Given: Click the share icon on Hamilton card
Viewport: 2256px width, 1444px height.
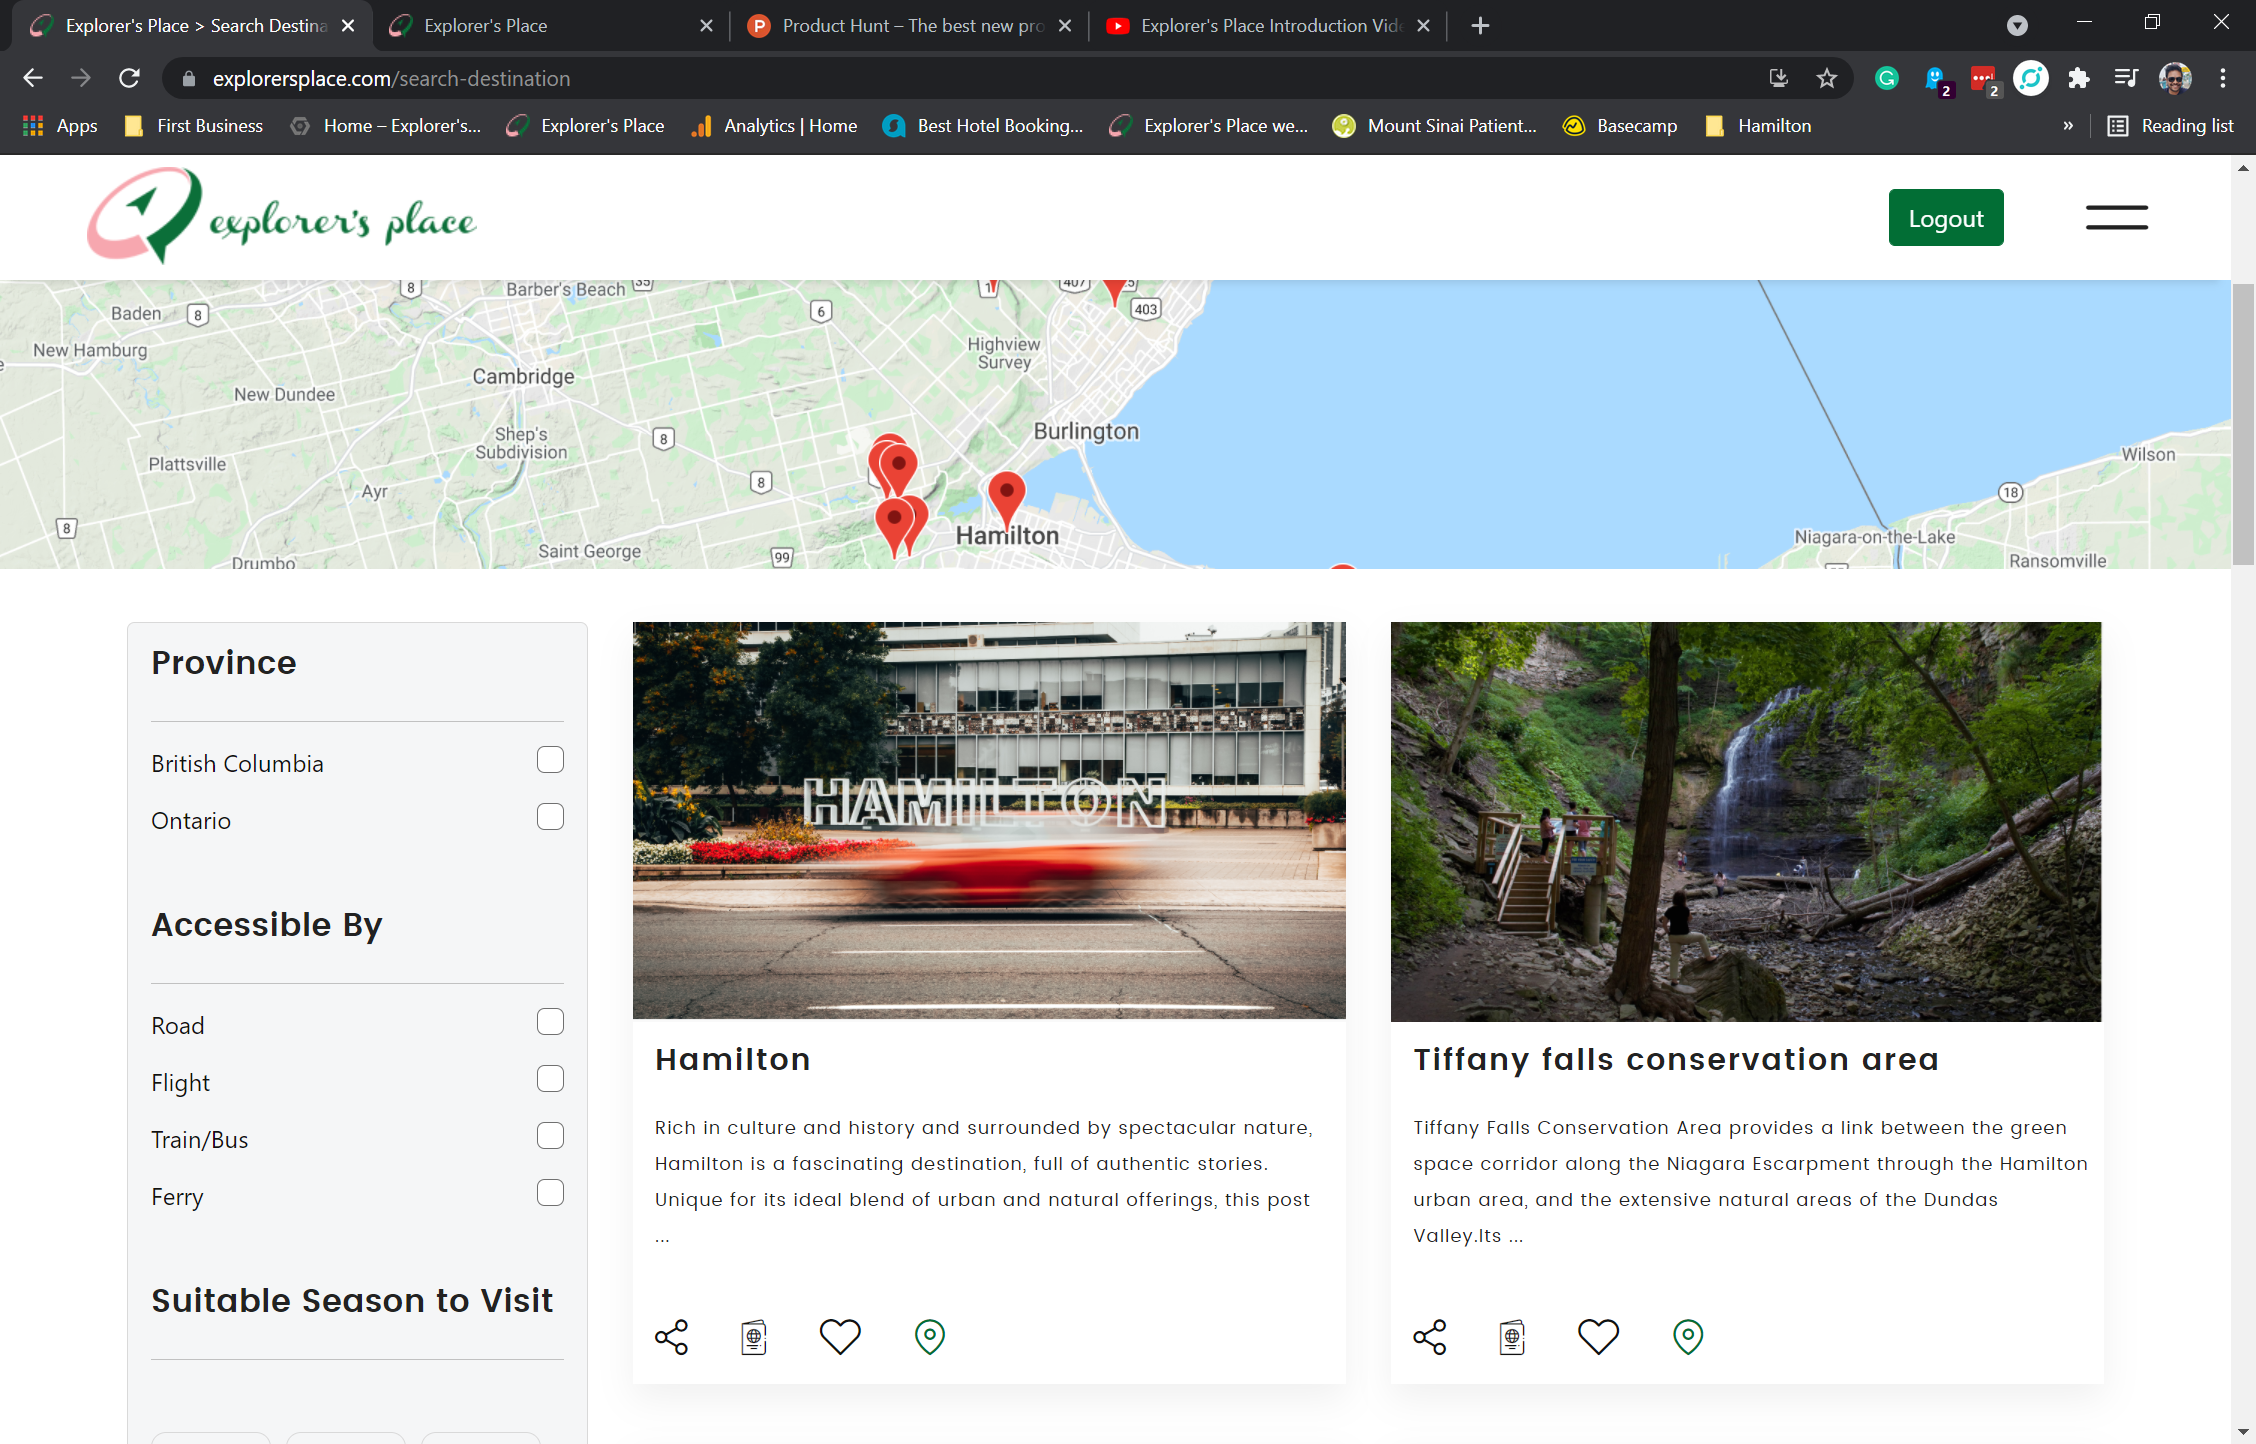Looking at the screenshot, I should tap(671, 1337).
